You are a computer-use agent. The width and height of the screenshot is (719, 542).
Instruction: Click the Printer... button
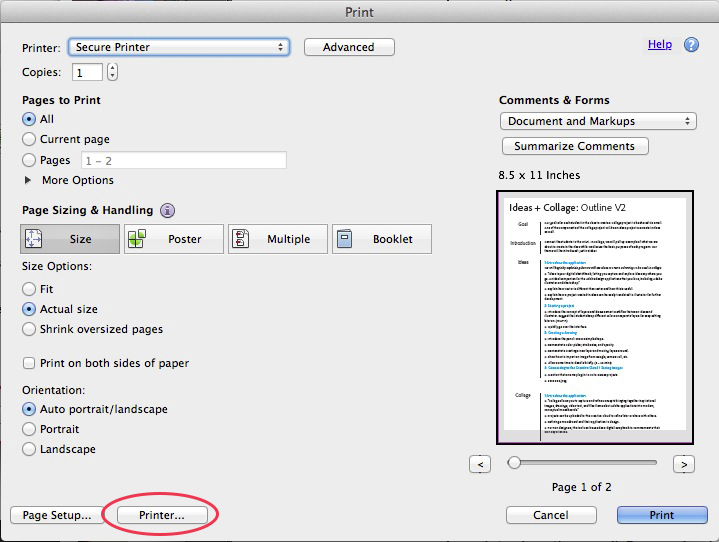162,515
